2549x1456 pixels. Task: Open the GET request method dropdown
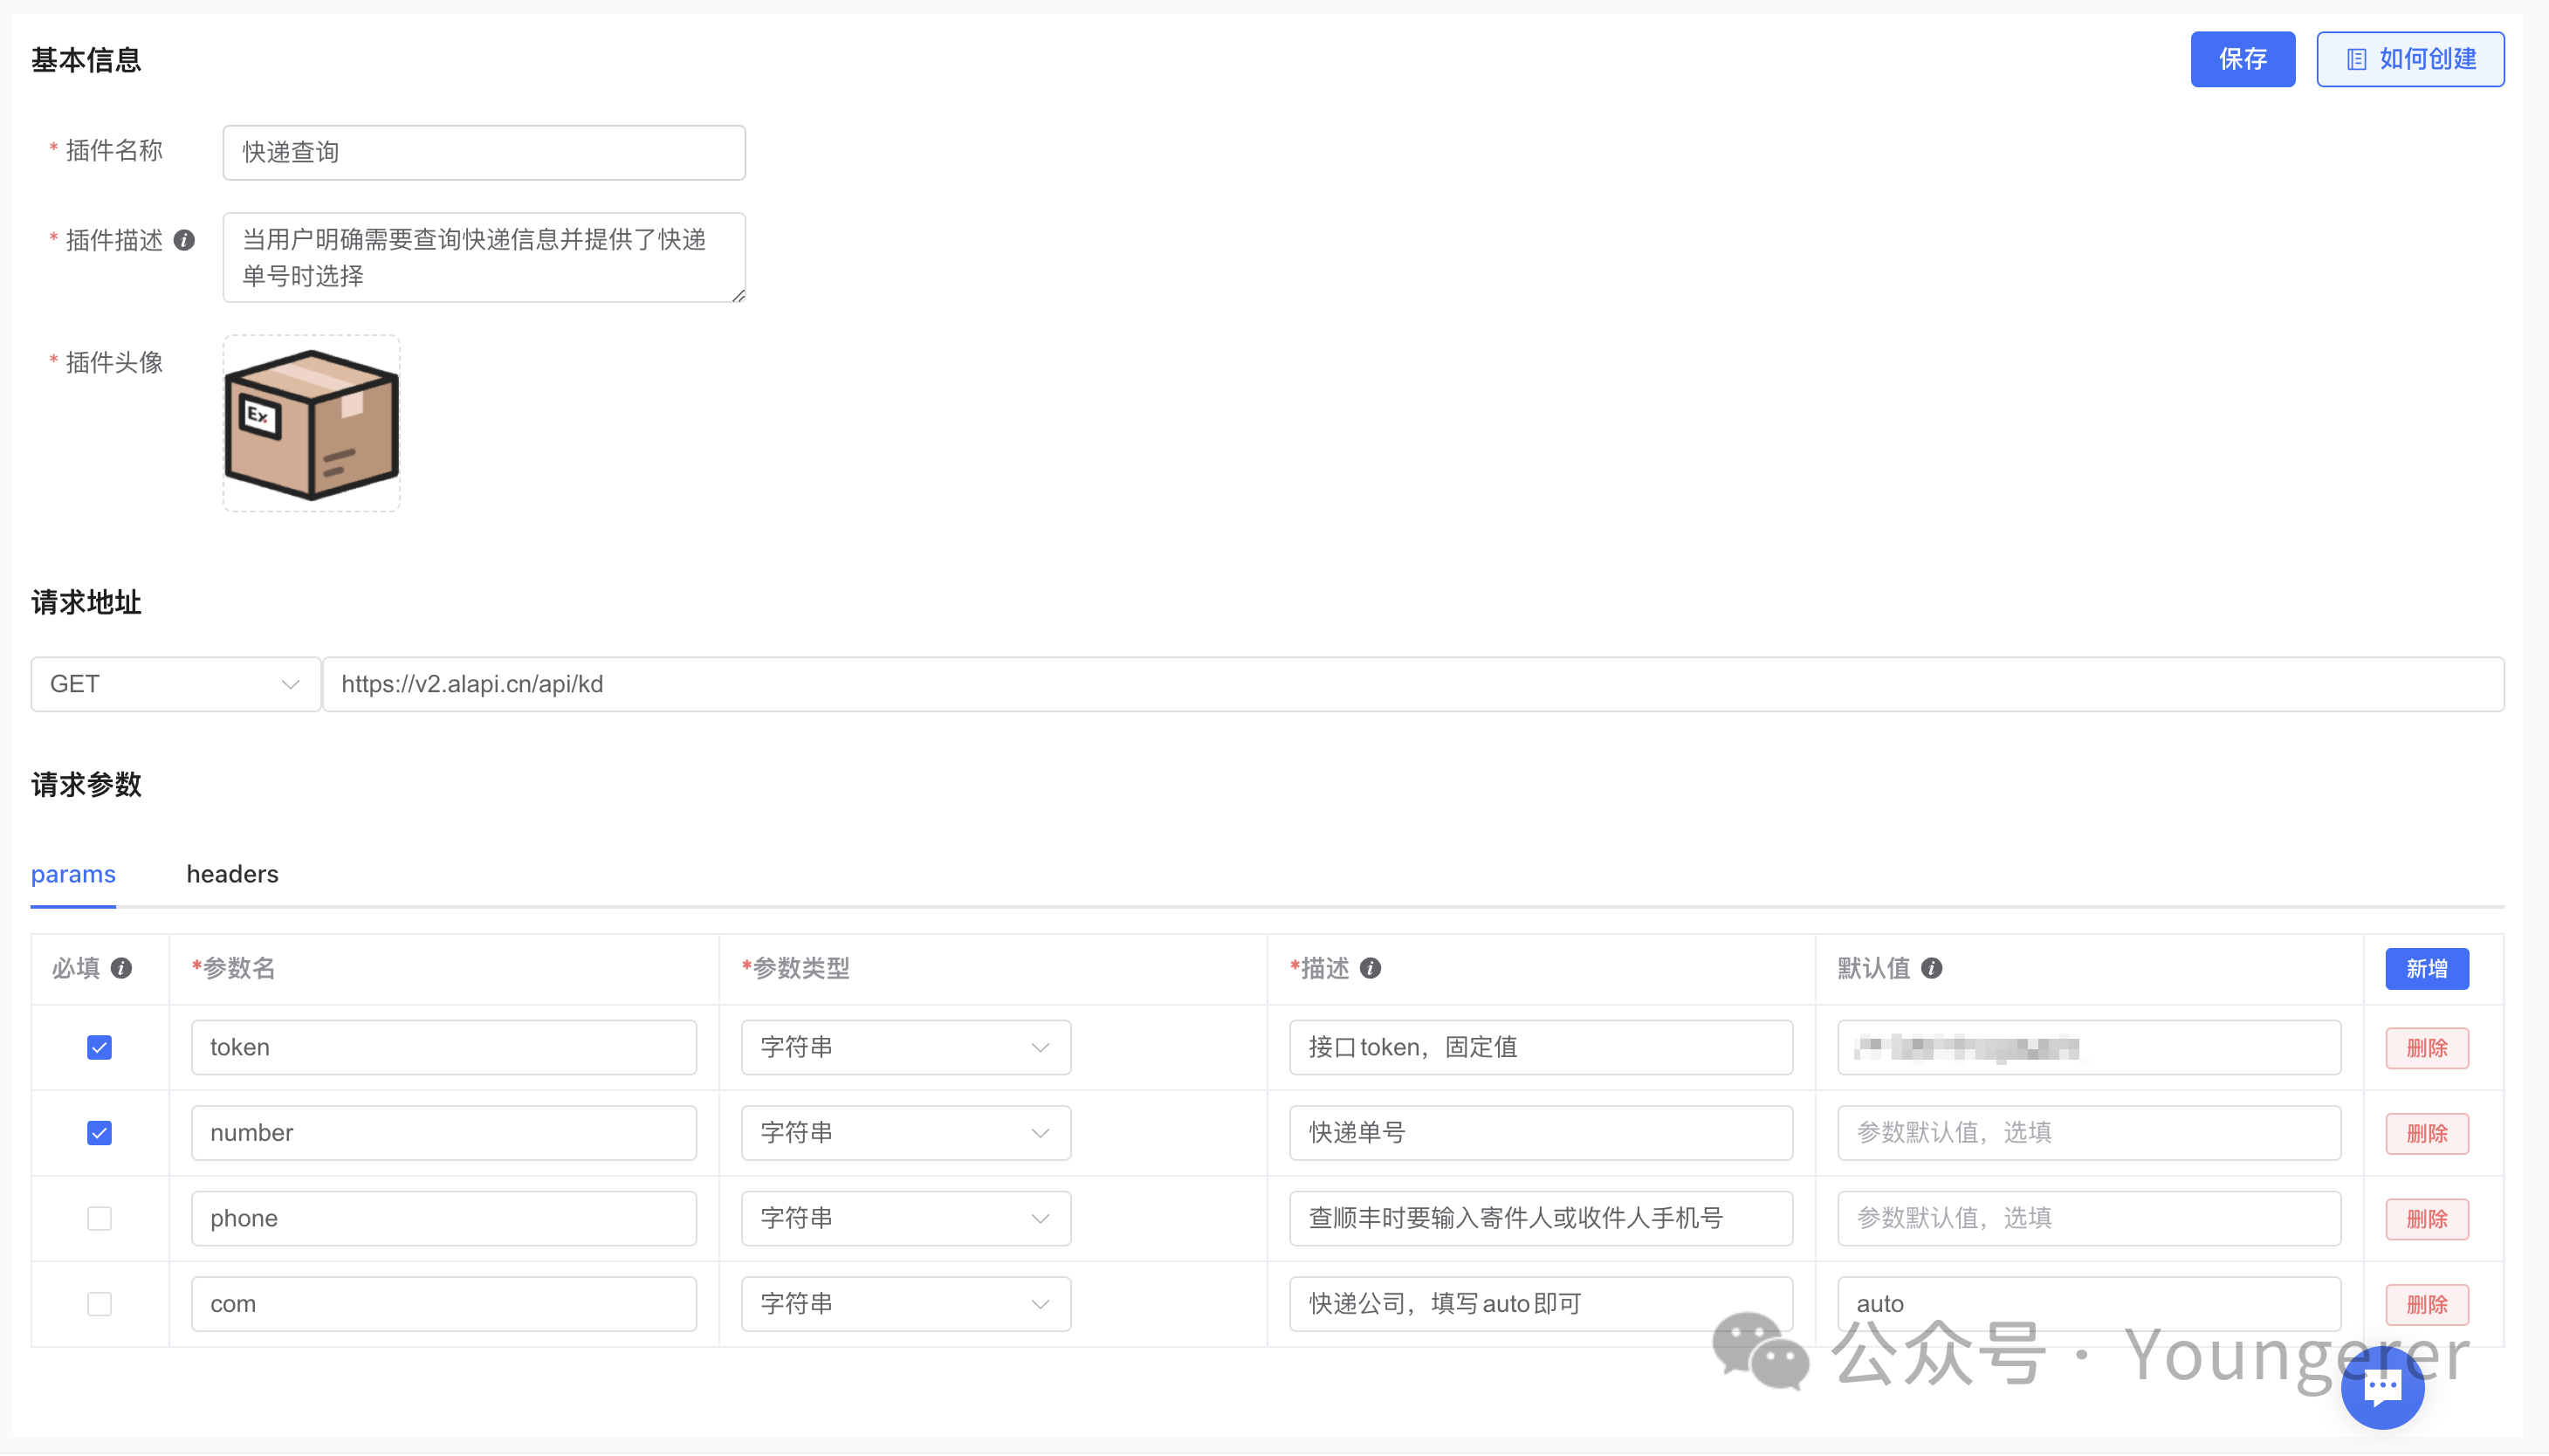point(175,684)
